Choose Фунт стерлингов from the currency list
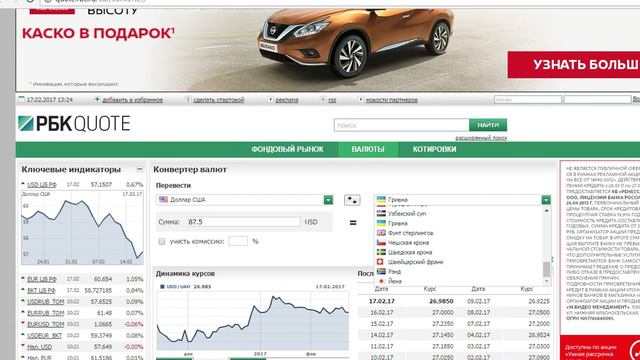The width and height of the screenshot is (640, 360). tap(405, 233)
